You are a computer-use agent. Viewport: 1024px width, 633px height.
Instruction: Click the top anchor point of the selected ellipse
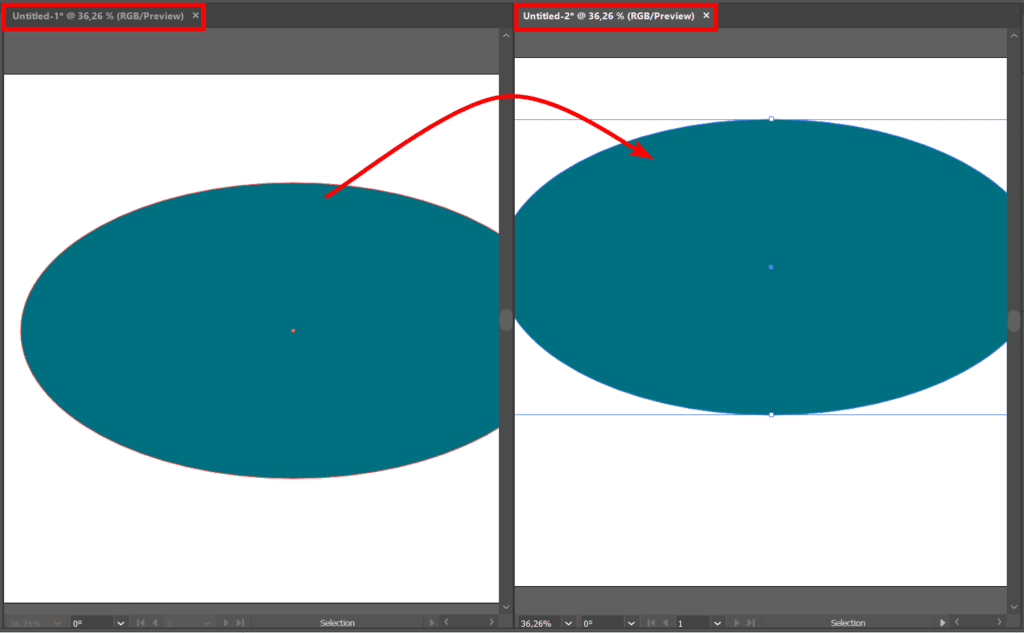click(771, 119)
